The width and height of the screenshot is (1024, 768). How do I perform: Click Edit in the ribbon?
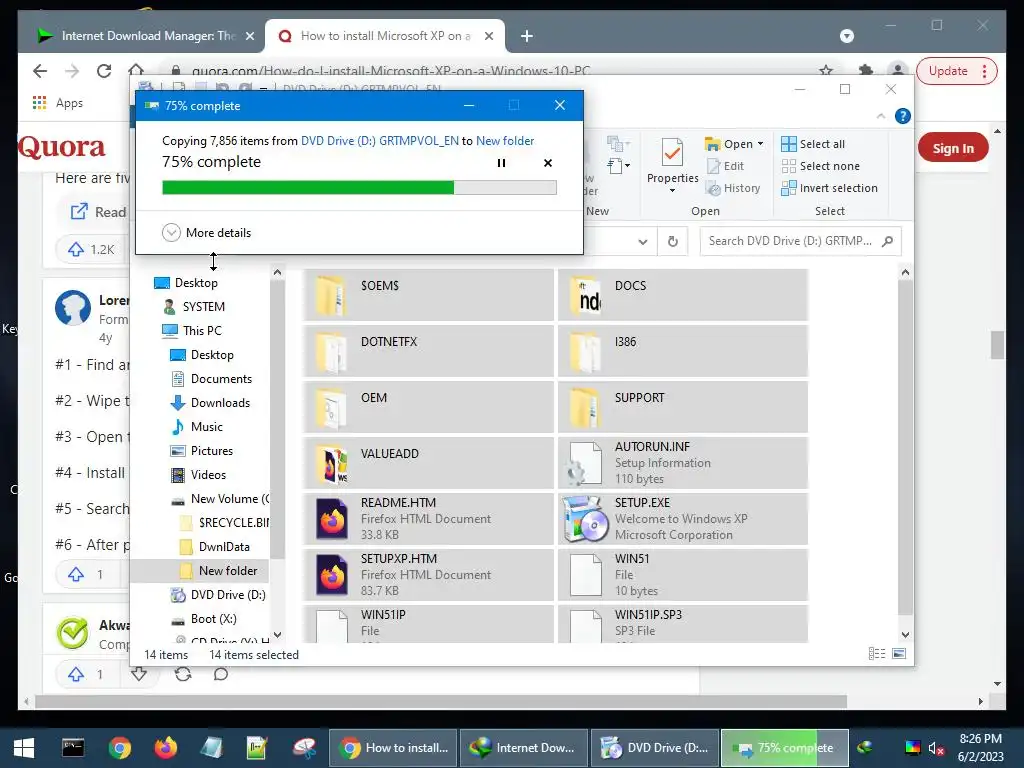tap(726, 167)
